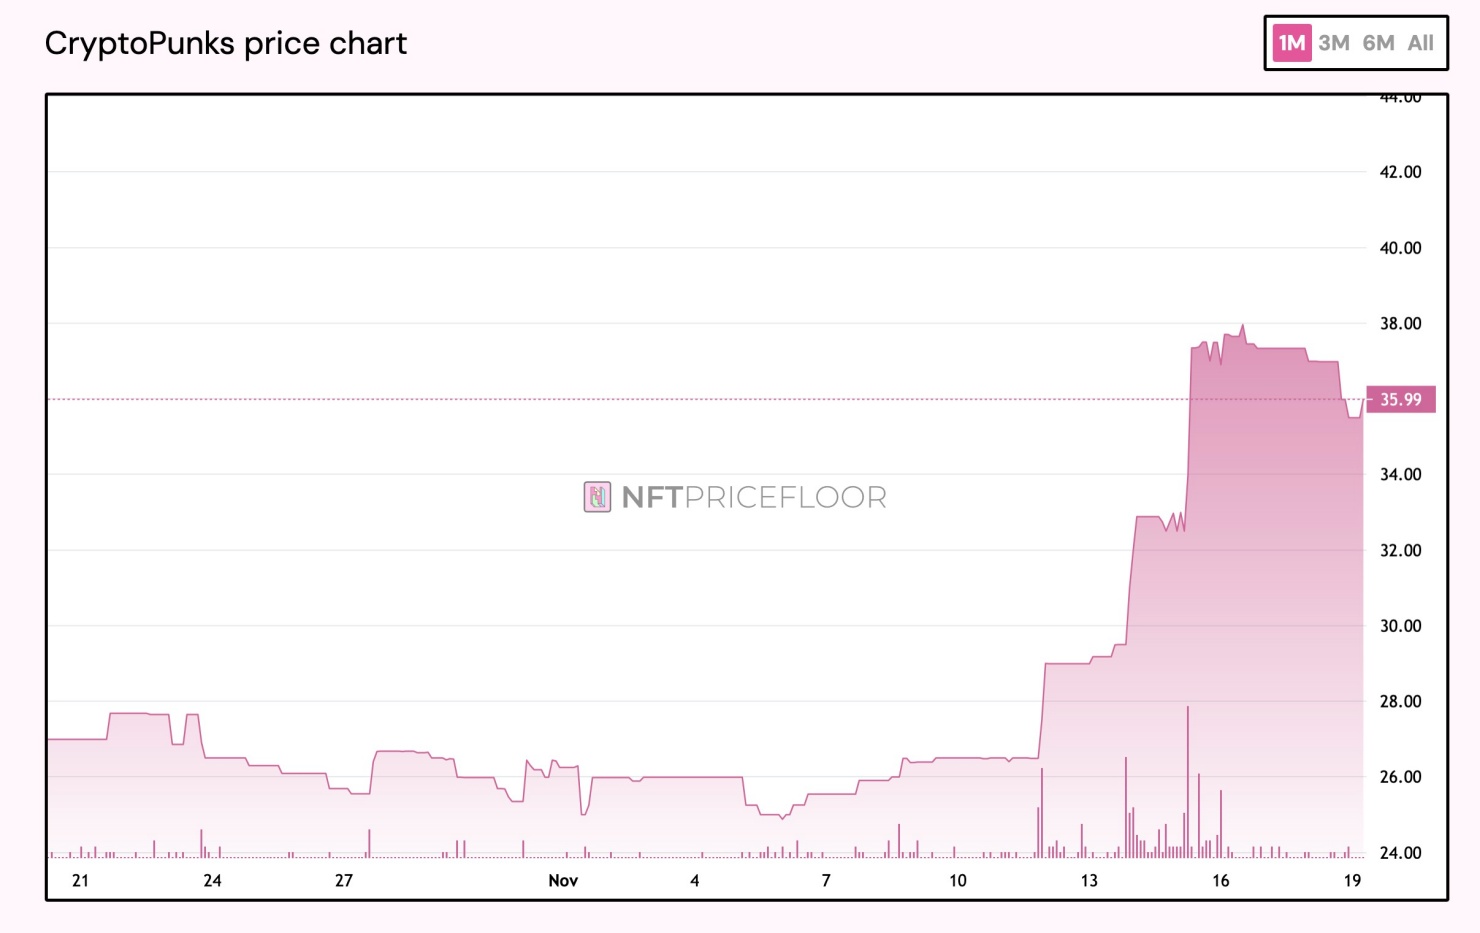The image size is (1480, 933).
Task: Click the 26.00 price axis label
Action: (1400, 777)
